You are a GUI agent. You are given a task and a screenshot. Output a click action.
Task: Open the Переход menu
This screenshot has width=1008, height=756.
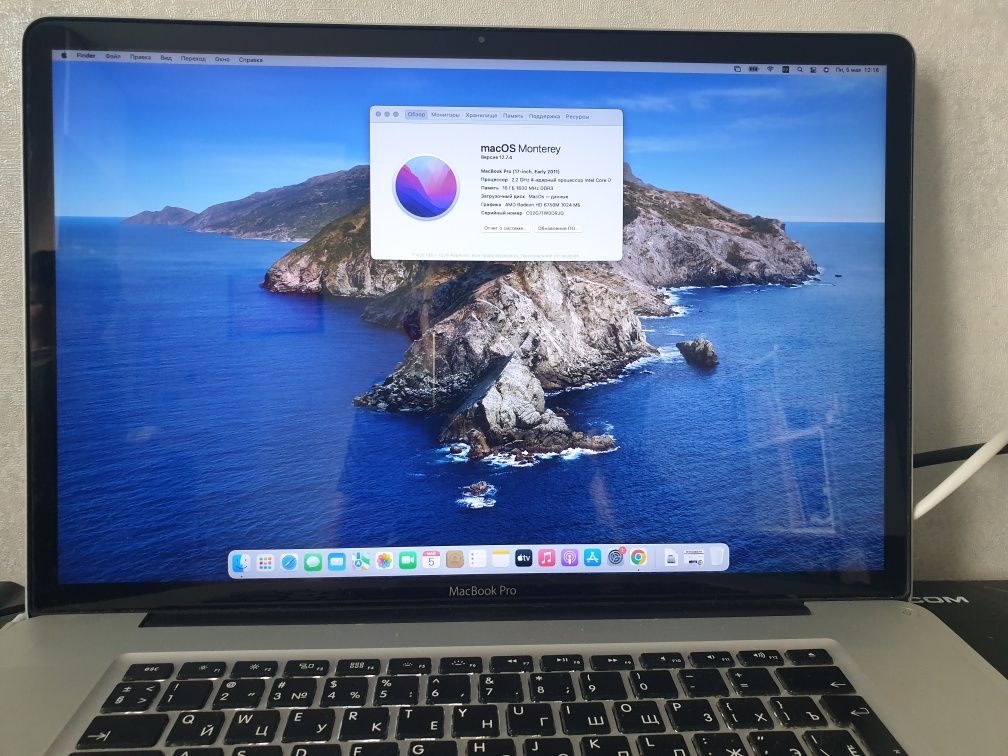coord(193,58)
